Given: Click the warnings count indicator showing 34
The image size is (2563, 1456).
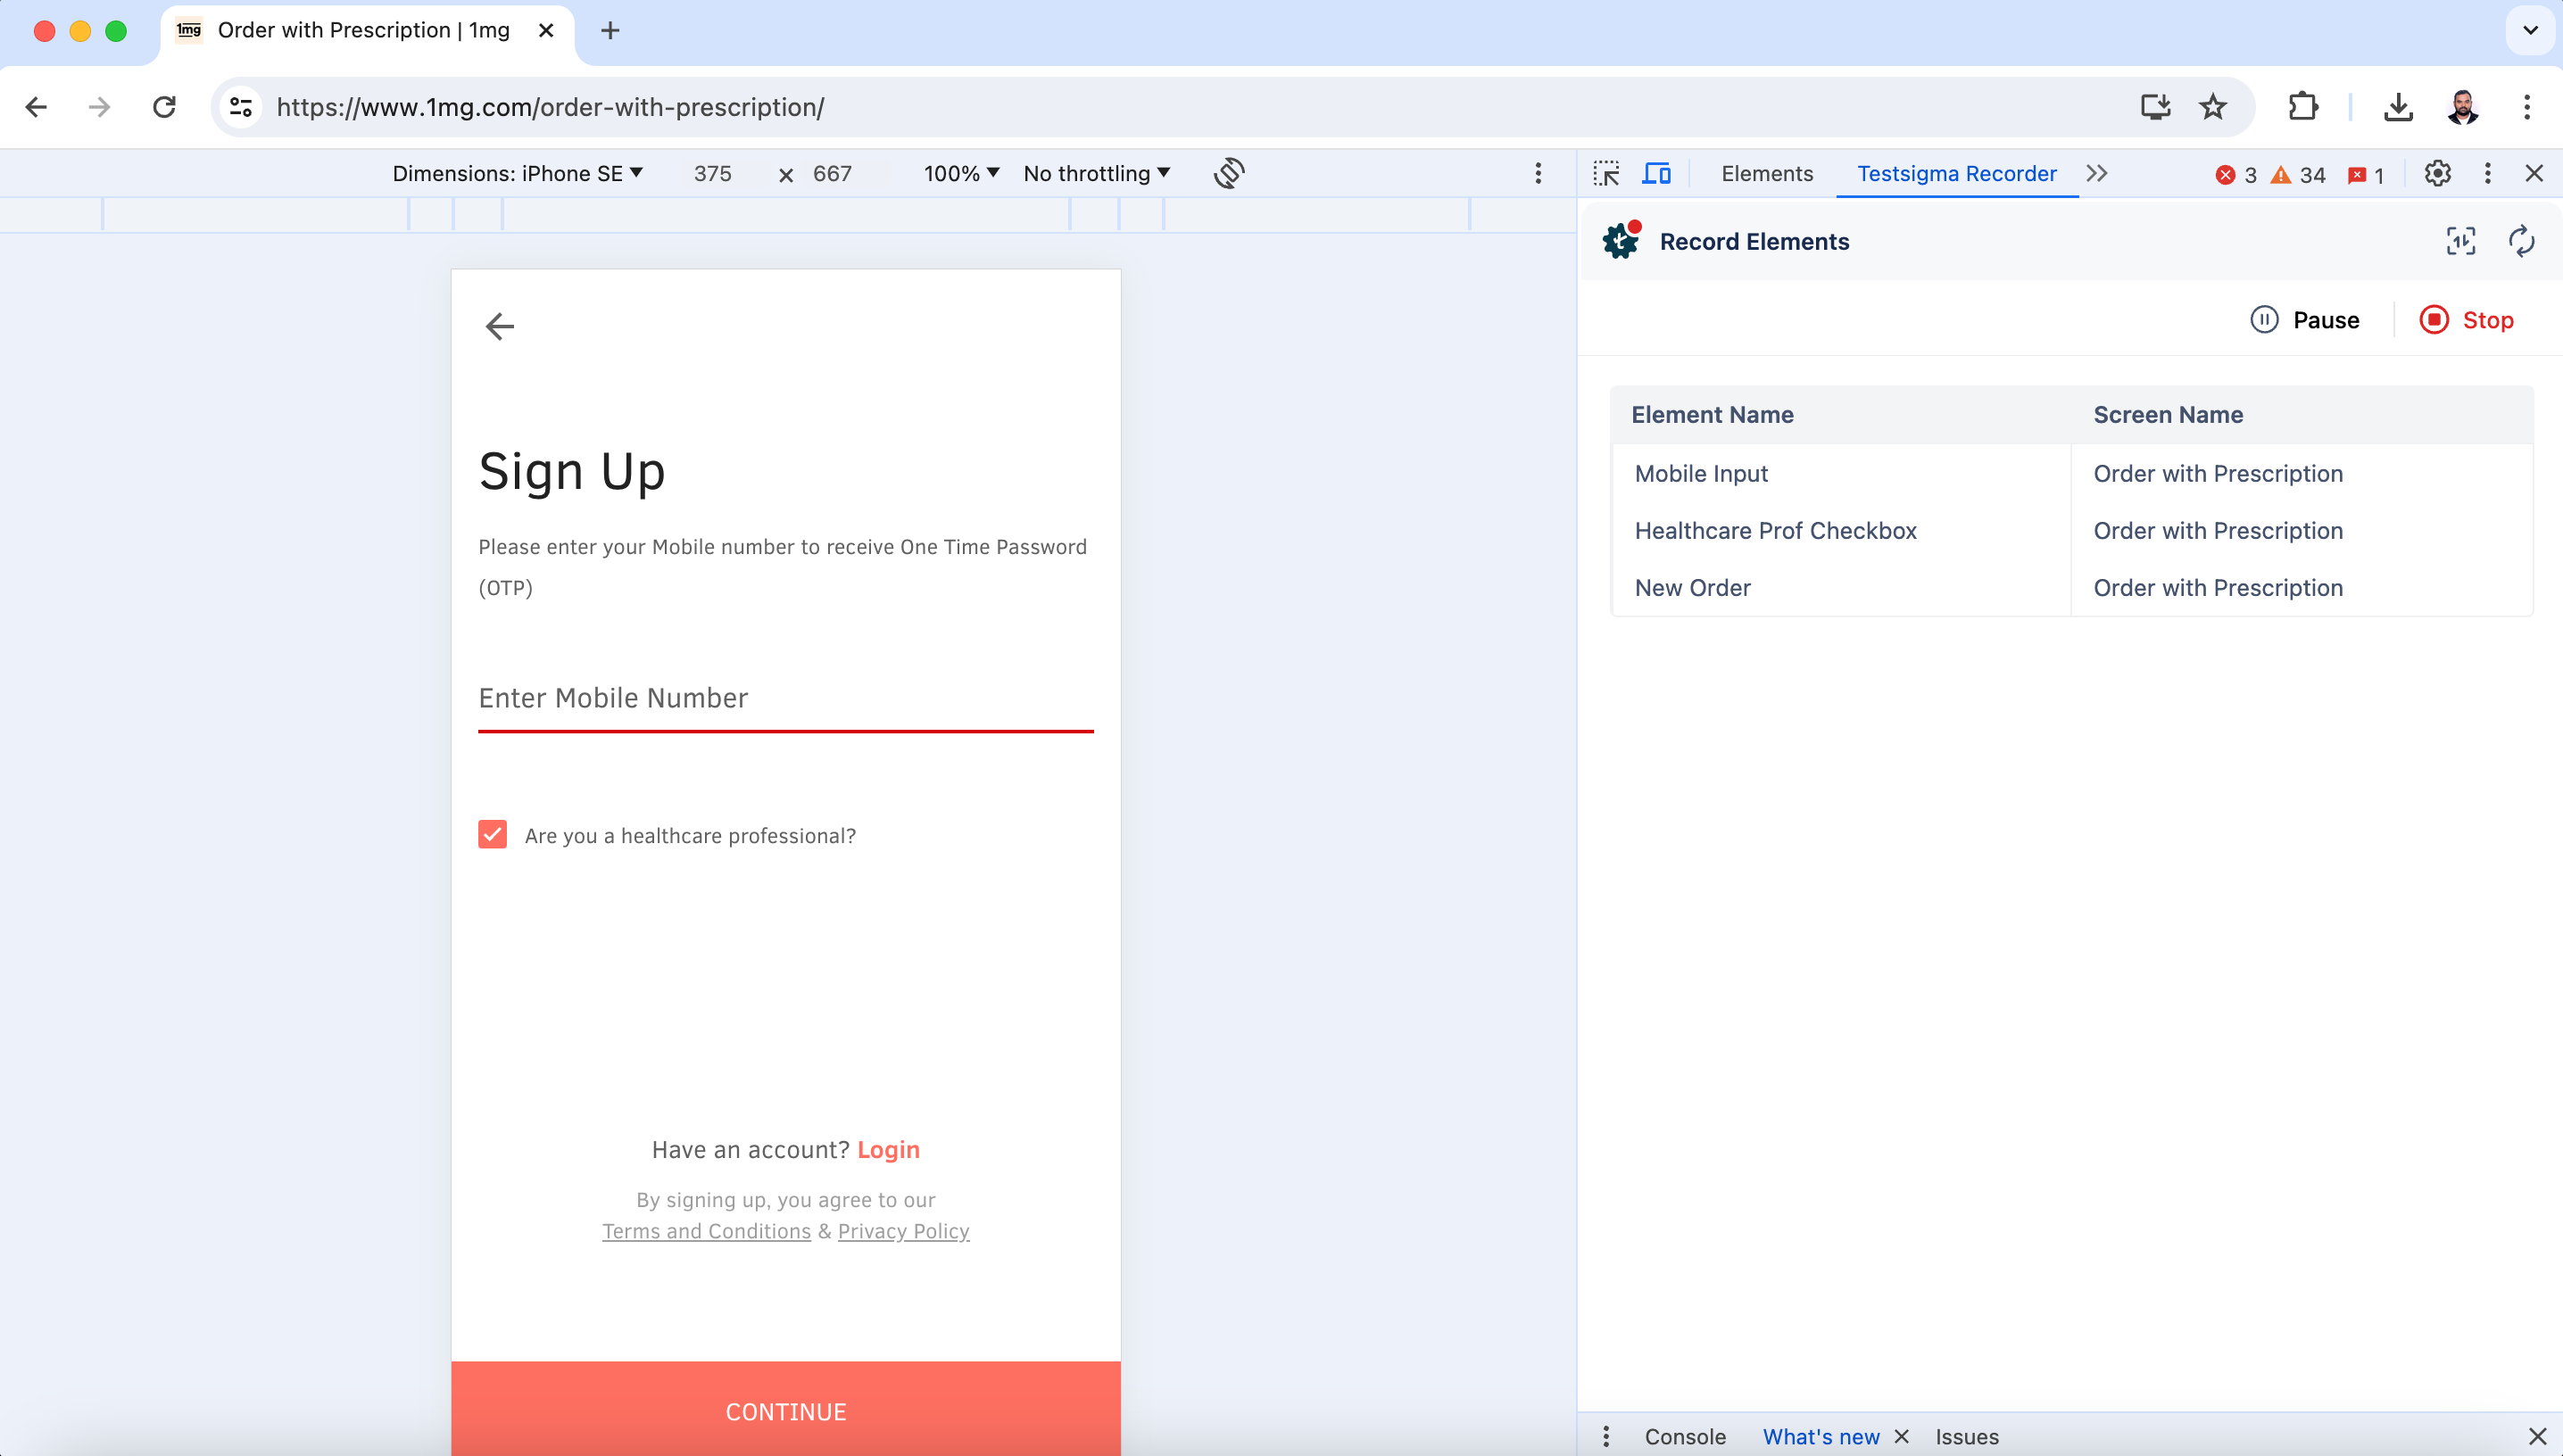Looking at the screenshot, I should pos(2298,175).
